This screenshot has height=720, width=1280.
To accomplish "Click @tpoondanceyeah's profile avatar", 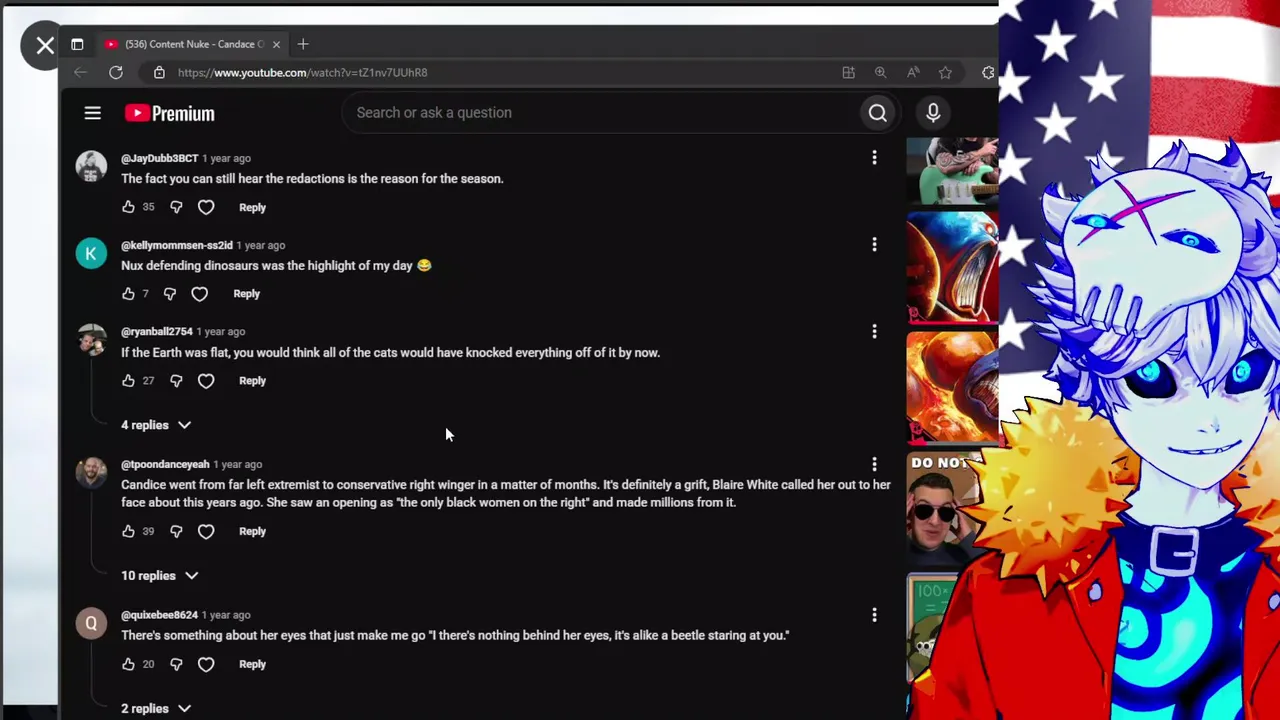I will (x=91, y=472).
